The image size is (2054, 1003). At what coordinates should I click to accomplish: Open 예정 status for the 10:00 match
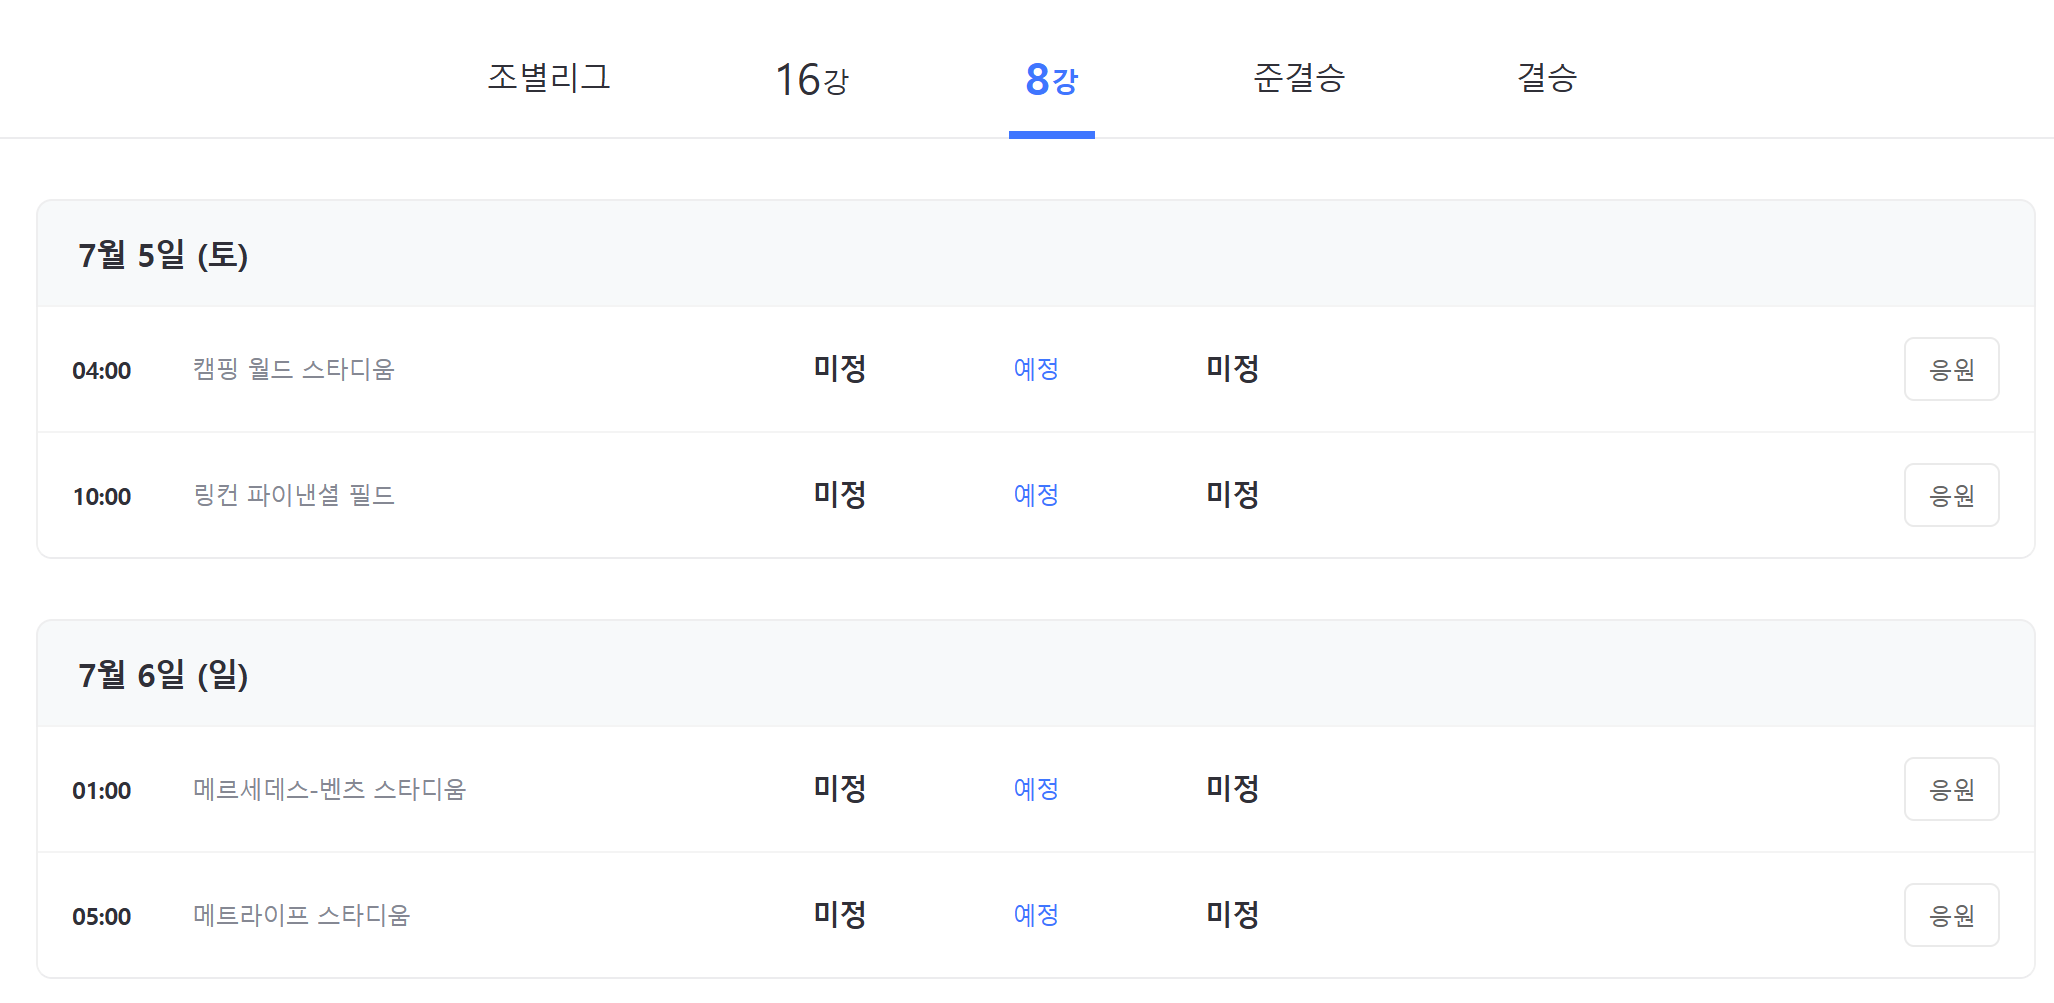coord(1036,494)
